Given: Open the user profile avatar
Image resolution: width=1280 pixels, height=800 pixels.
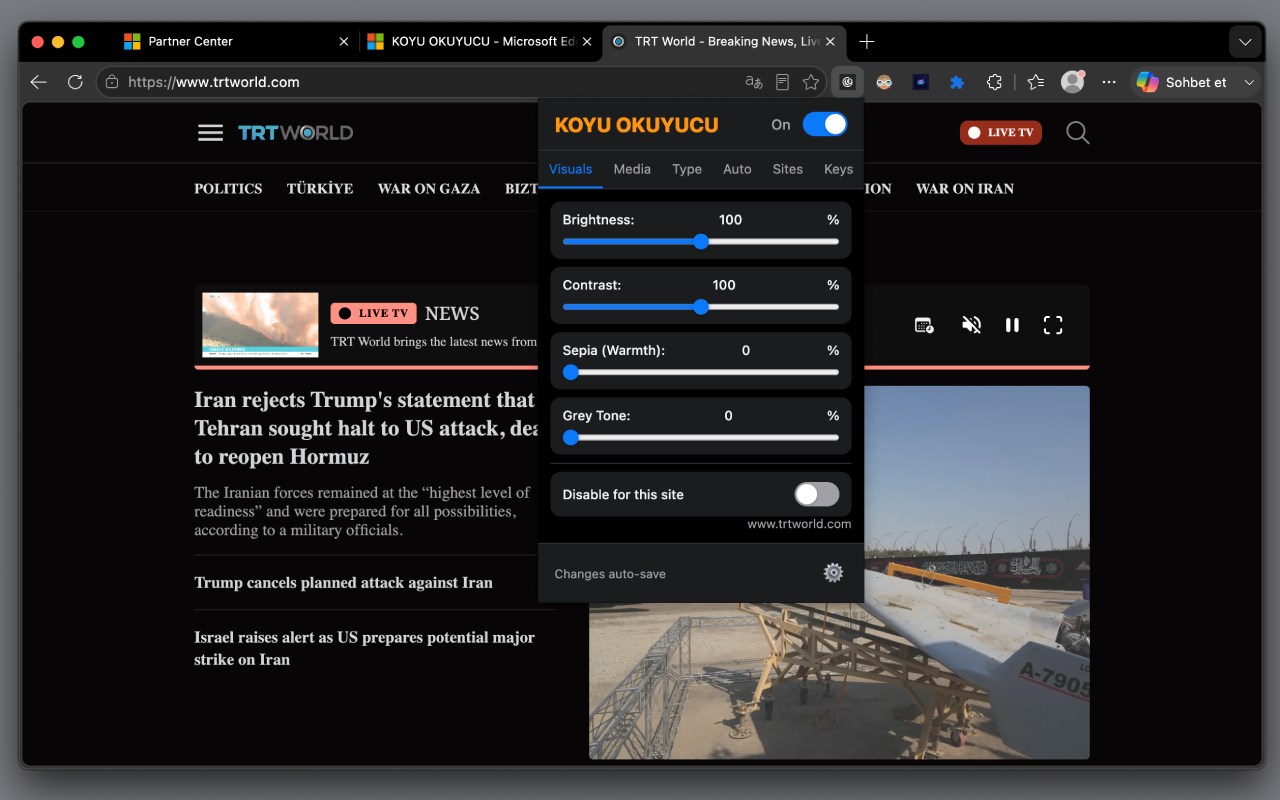Looking at the screenshot, I should click(1073, 82).
